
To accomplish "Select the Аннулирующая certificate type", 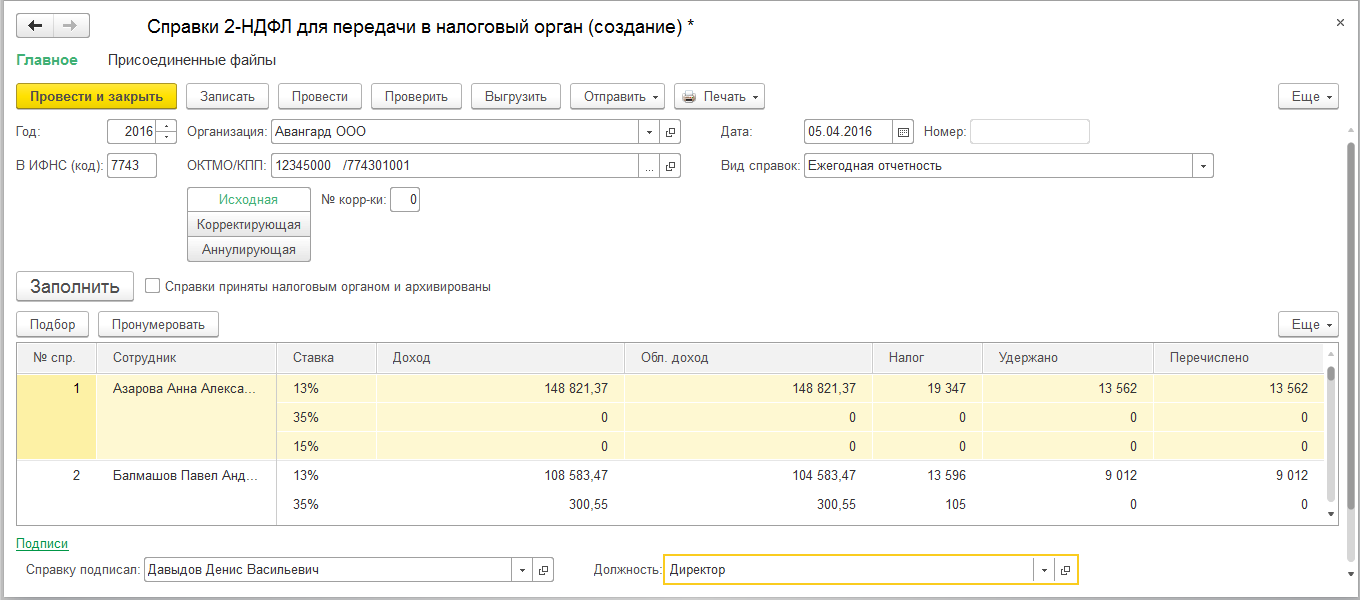I will tap(249, 250).
